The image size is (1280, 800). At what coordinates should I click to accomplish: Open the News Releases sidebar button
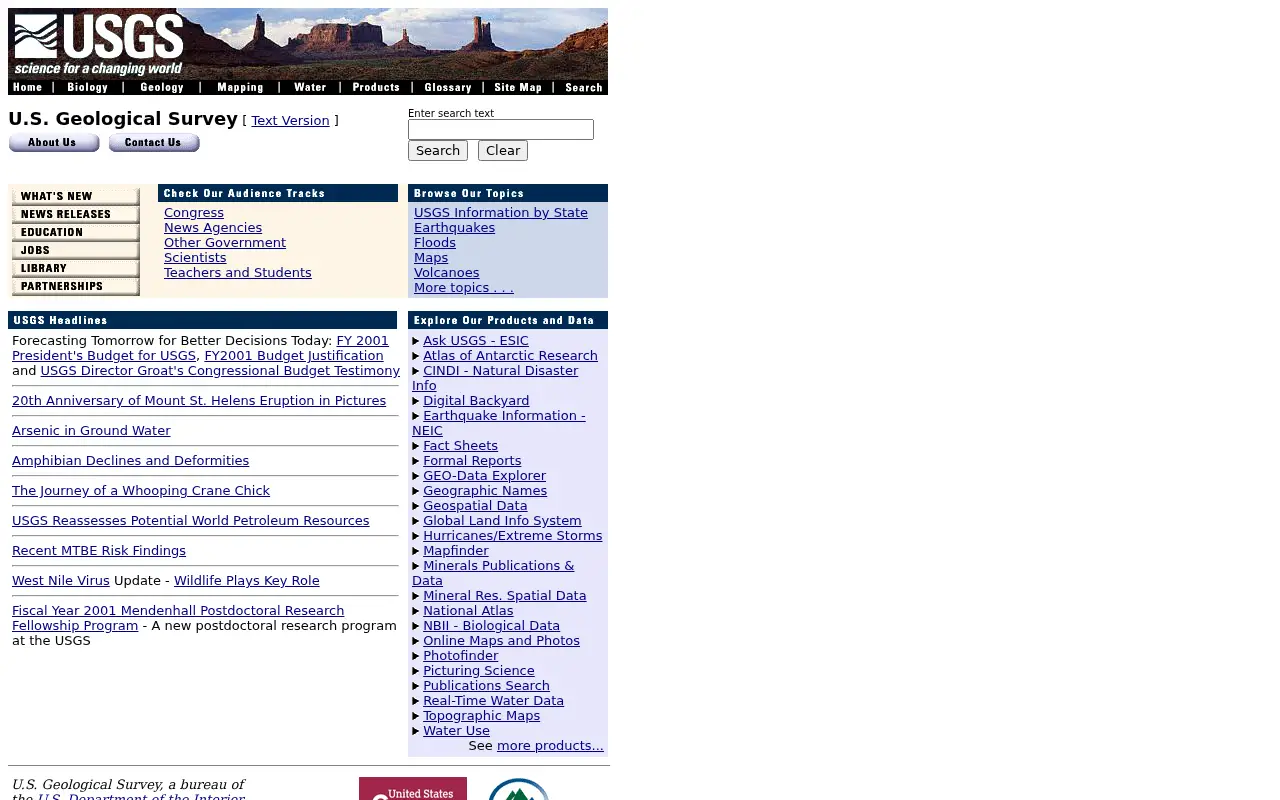tap(76, 215)
